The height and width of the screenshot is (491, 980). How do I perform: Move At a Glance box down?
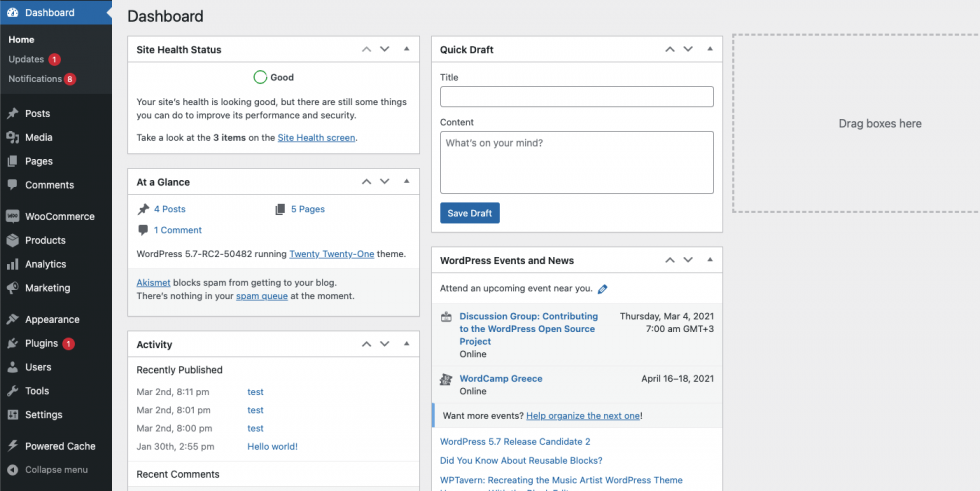pyautogui.click(x=384, y=182)
